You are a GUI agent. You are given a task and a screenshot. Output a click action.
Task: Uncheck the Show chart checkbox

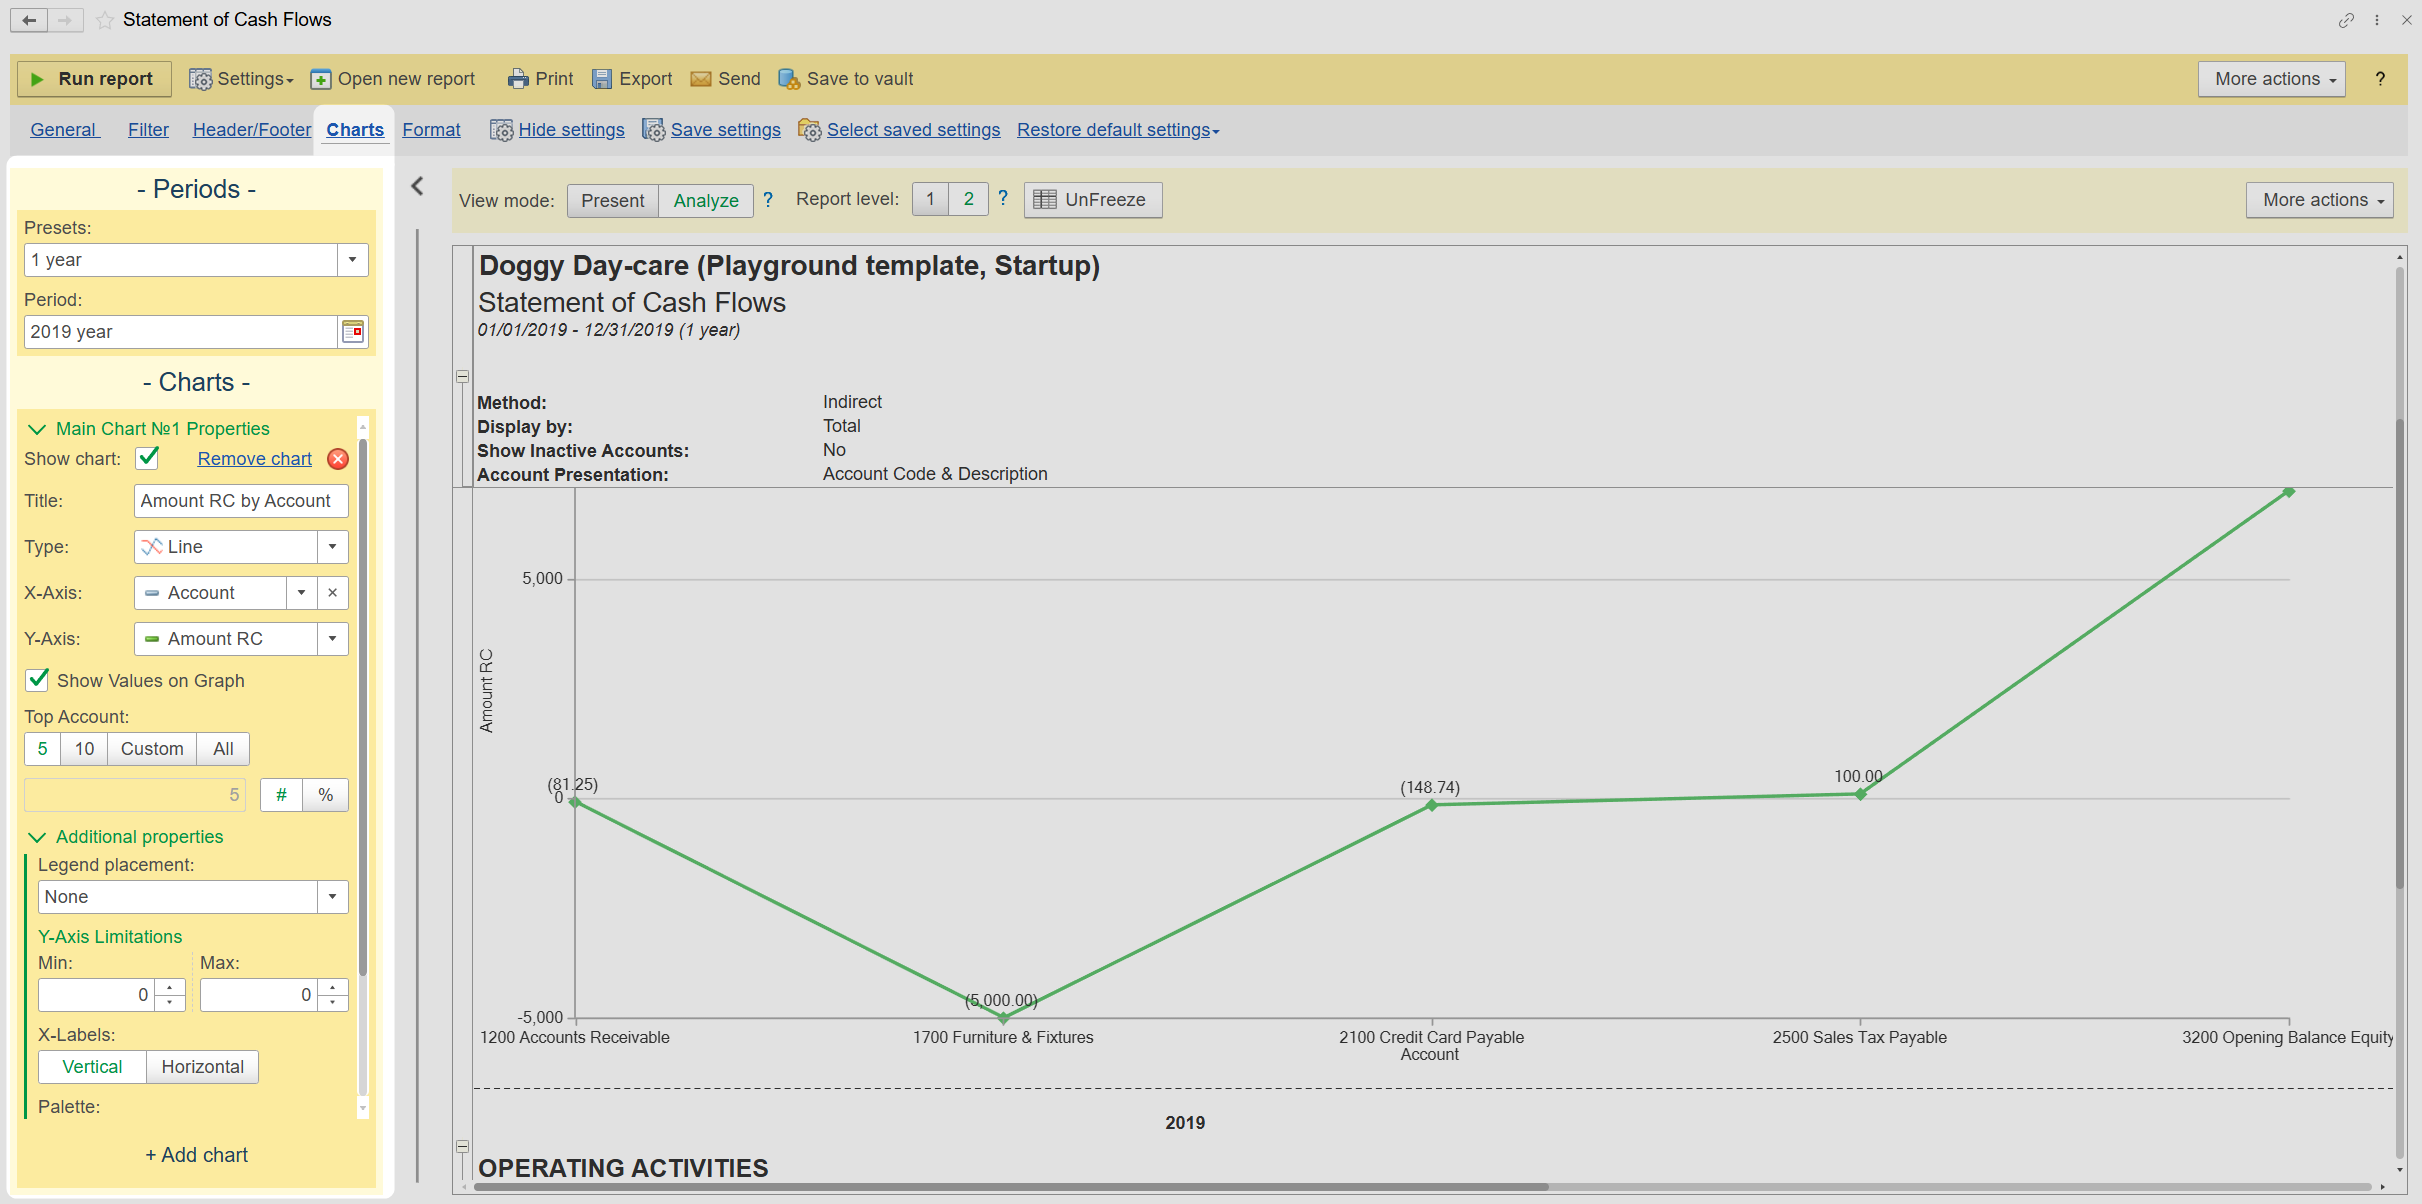click(148, 458)
